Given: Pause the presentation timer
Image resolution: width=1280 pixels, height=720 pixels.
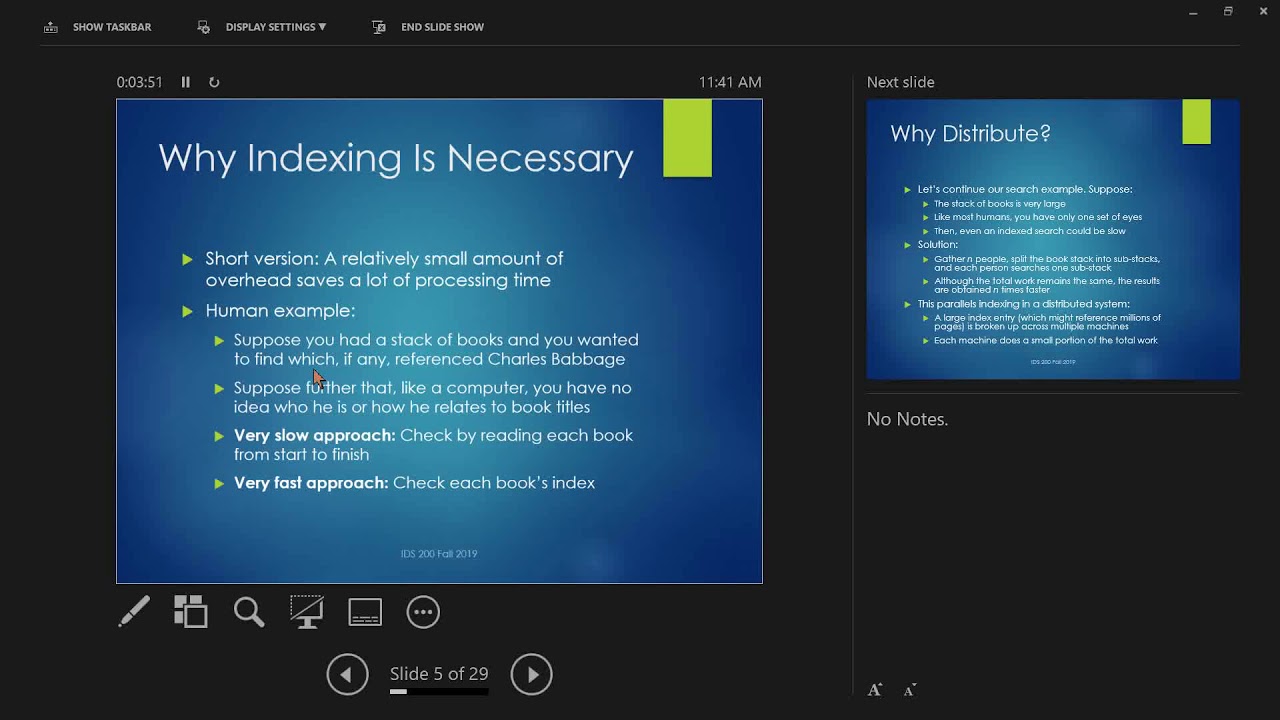Looking at the screenshot, I should 186,82.
